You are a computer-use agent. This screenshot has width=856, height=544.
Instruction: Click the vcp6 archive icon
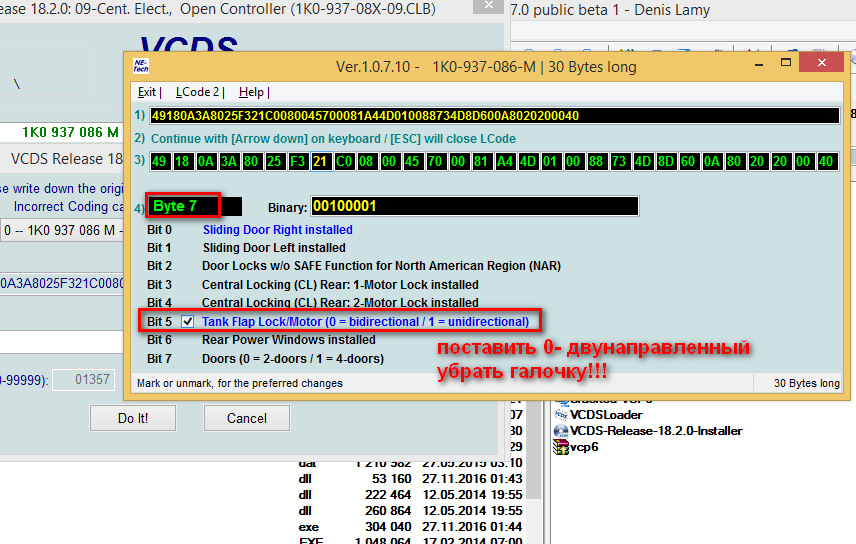[561, 447]
